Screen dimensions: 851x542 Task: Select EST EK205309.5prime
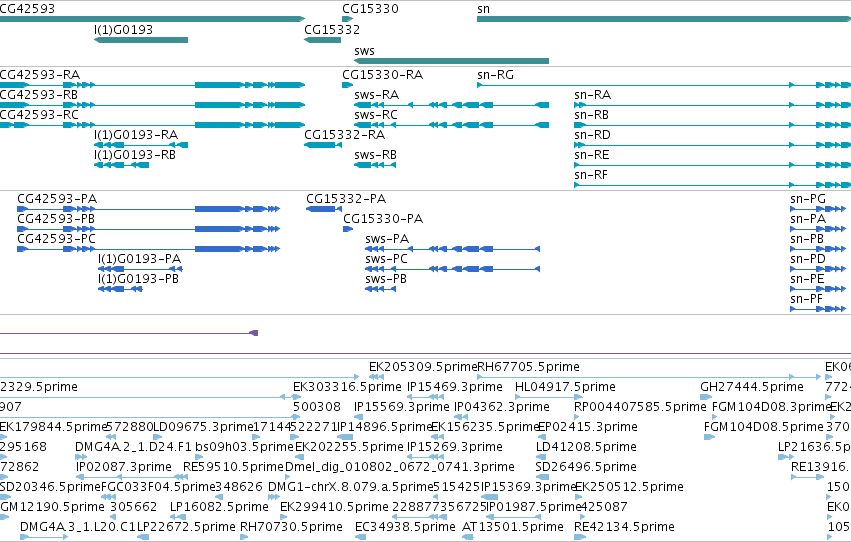tap(423, 367)
